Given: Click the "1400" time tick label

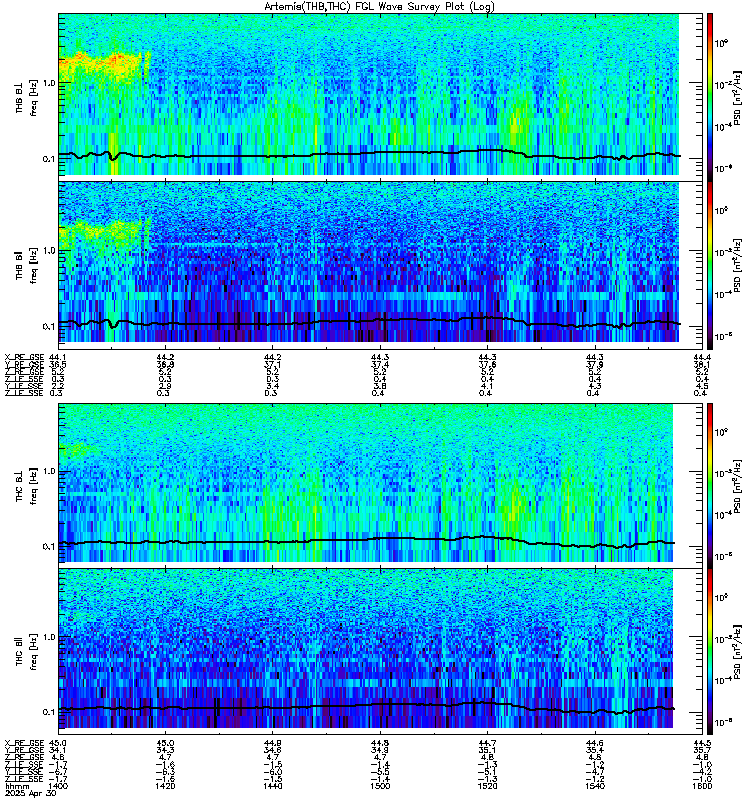Looking at the screenshot, I should tap(57, 786).
